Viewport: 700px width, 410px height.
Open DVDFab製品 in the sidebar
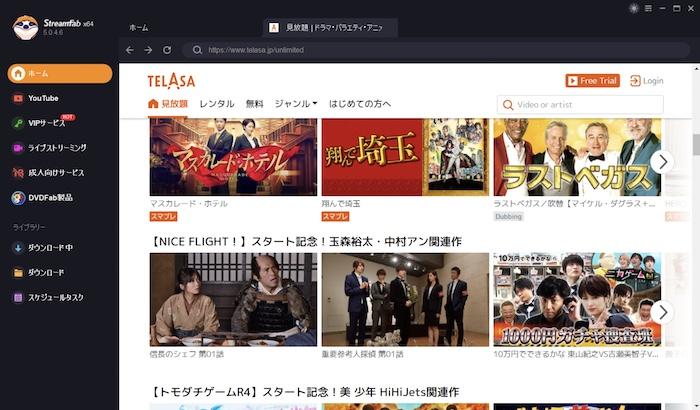click(50, 197)
